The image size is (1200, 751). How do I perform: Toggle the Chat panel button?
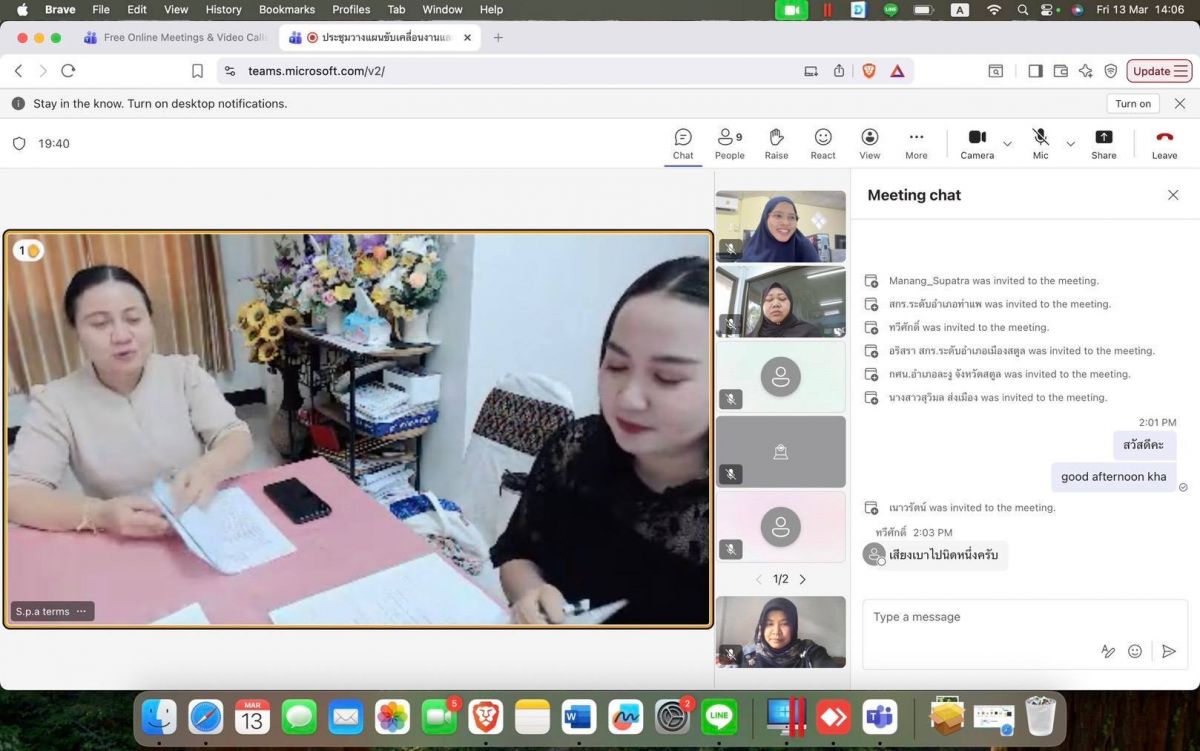683,143
